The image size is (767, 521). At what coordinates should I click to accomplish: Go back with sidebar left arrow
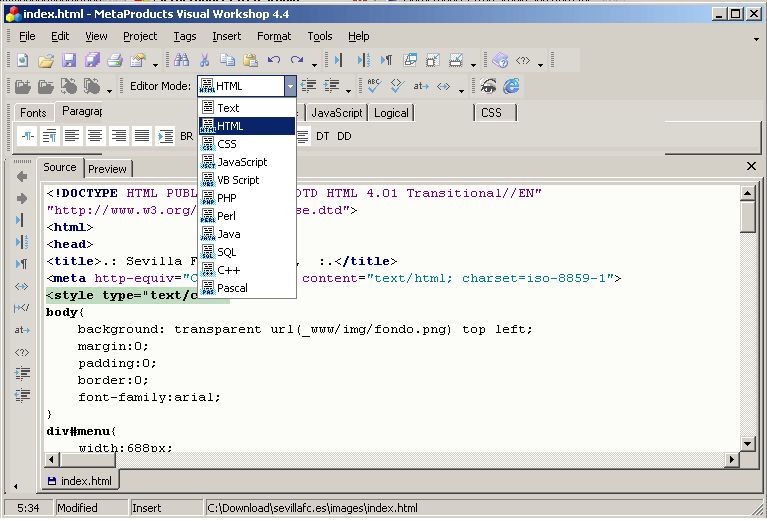[22, 176]
